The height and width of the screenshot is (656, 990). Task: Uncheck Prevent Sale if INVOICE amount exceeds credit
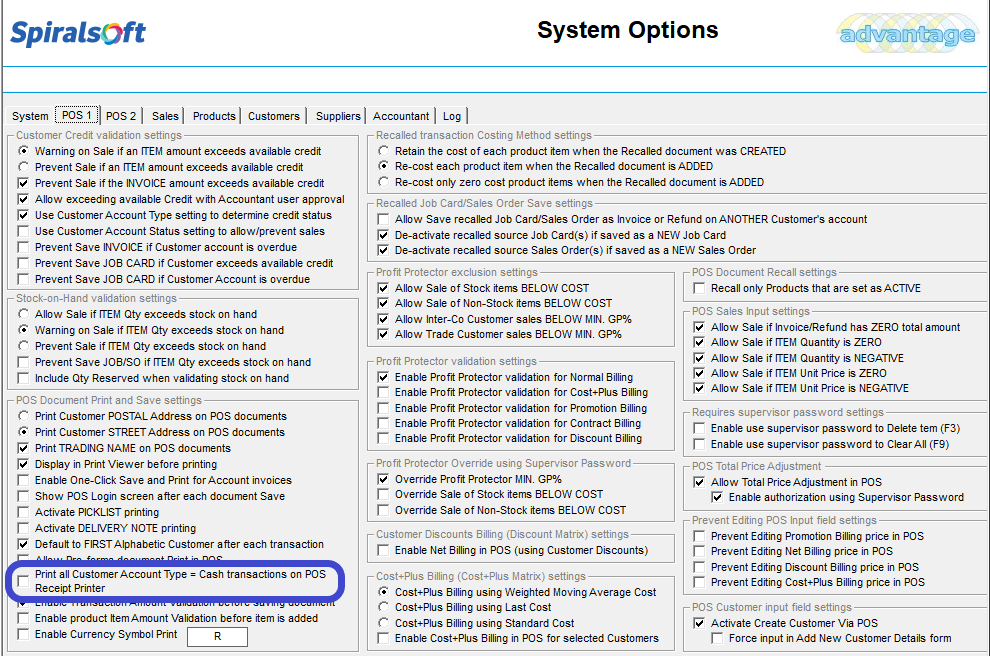point(23,183)
